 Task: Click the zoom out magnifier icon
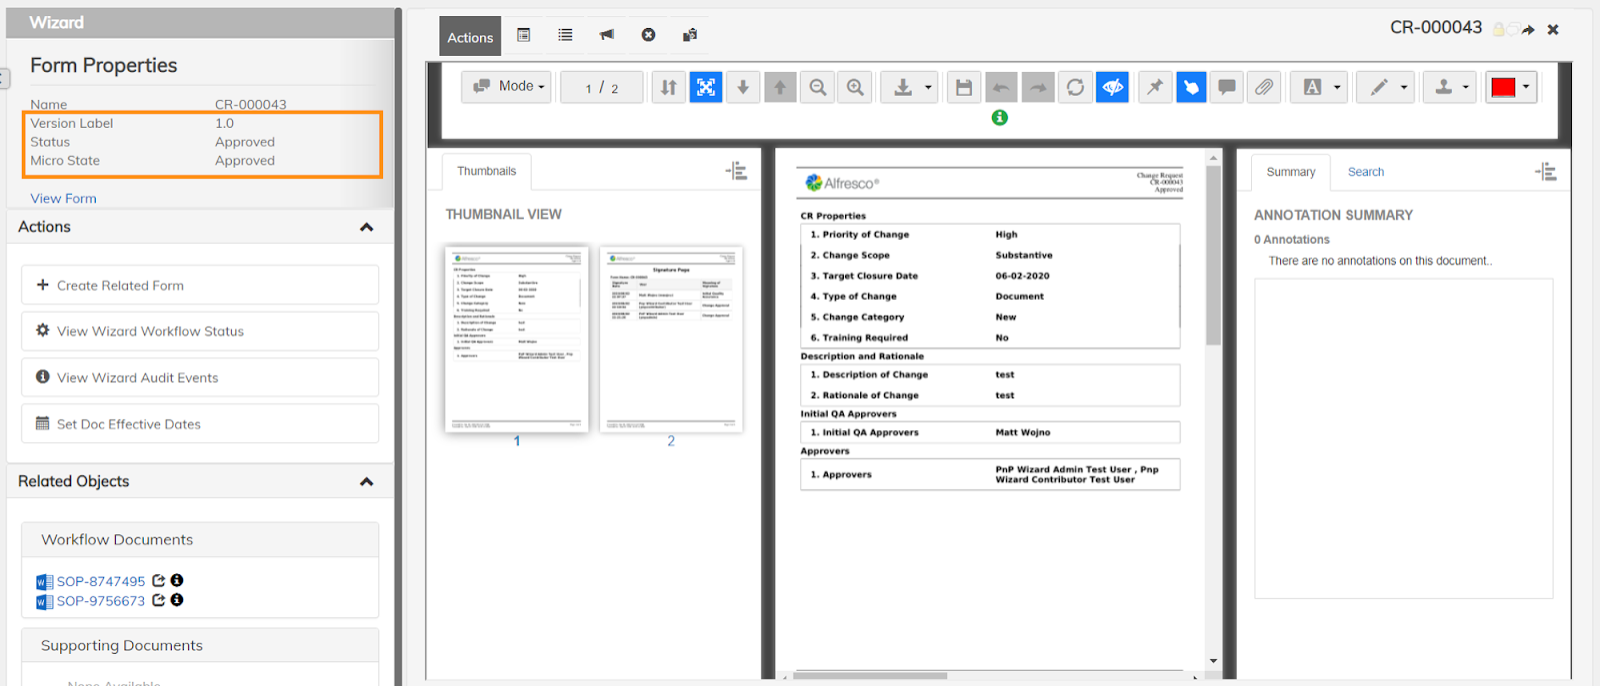coord(818,87)
